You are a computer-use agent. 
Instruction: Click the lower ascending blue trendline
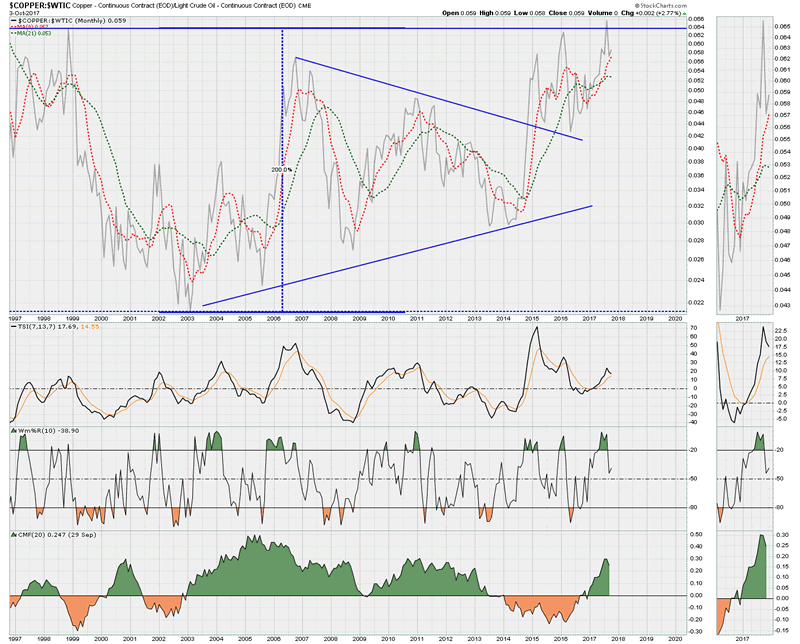click(x=400, y=255)
